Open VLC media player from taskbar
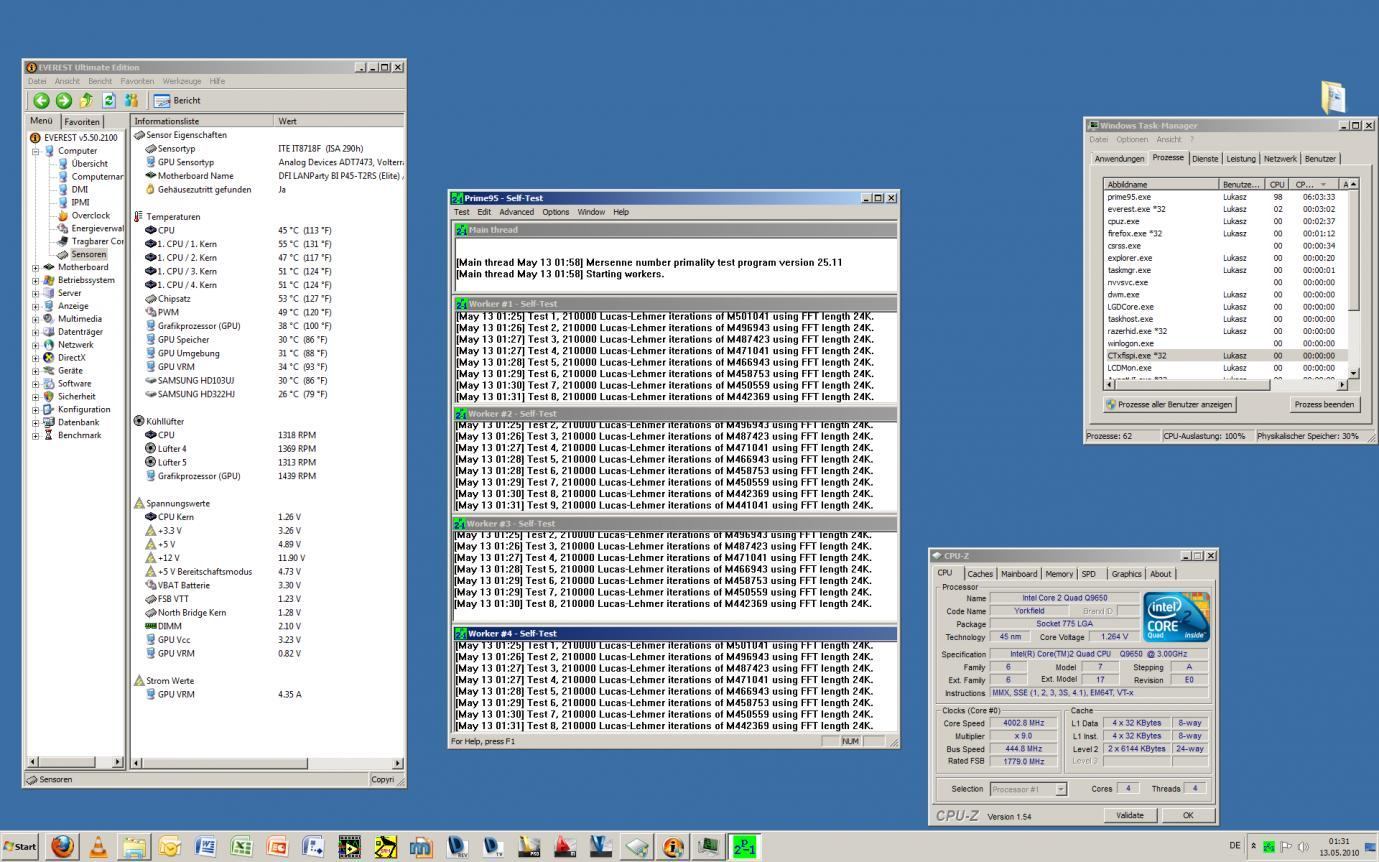1379x862 pixels. (98, 846)
